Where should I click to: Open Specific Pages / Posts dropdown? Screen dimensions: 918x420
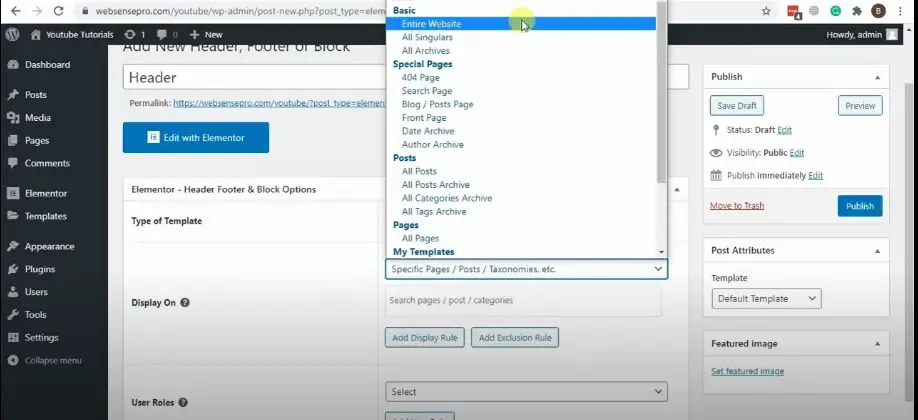coord(526,269)
